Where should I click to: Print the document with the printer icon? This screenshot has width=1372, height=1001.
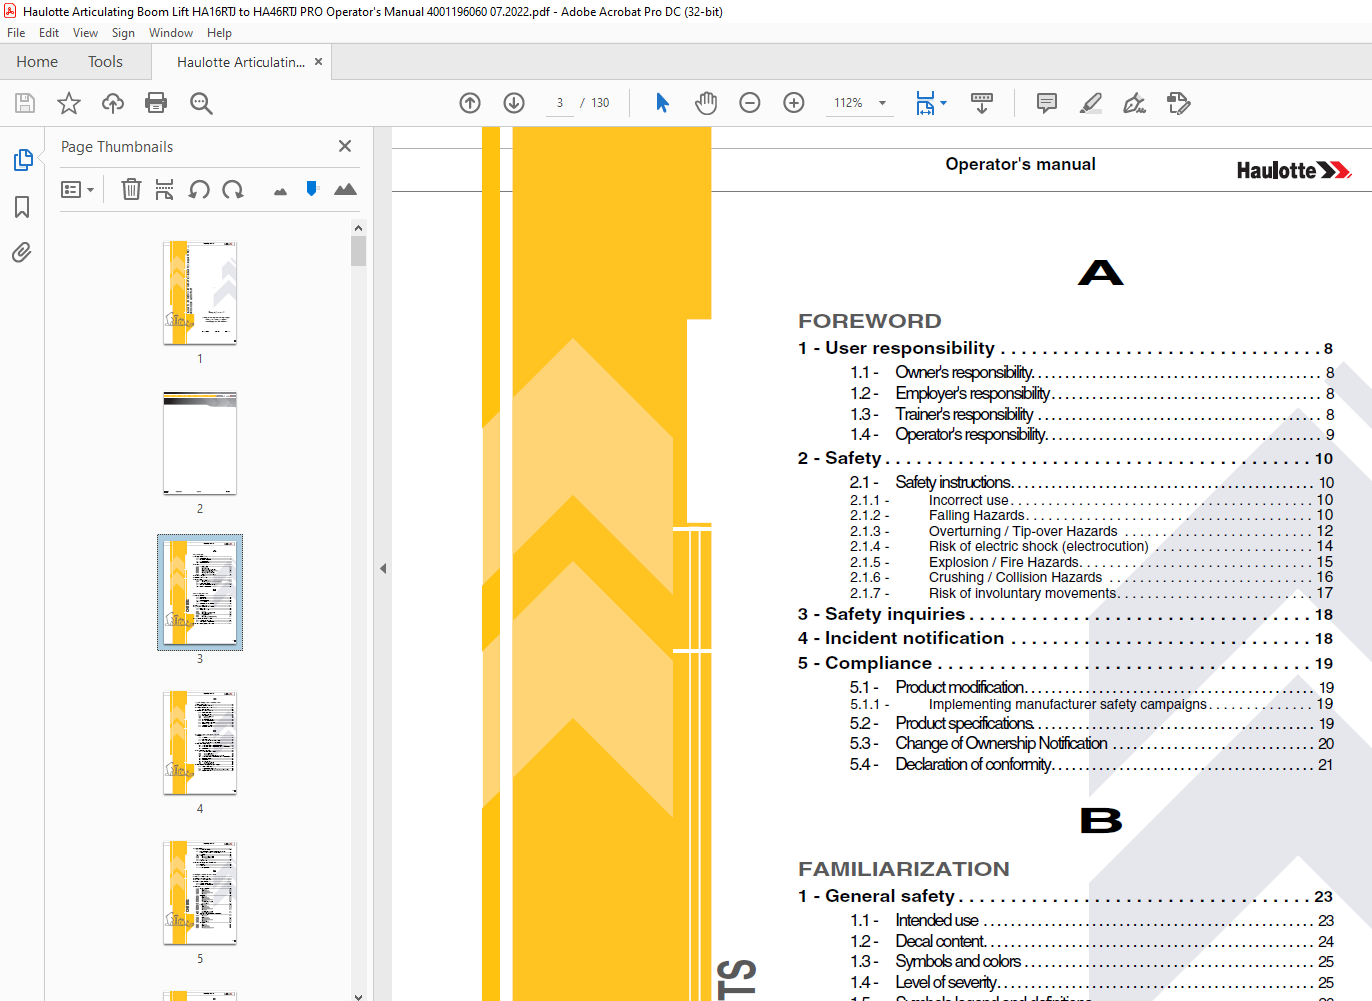point(156,103)
